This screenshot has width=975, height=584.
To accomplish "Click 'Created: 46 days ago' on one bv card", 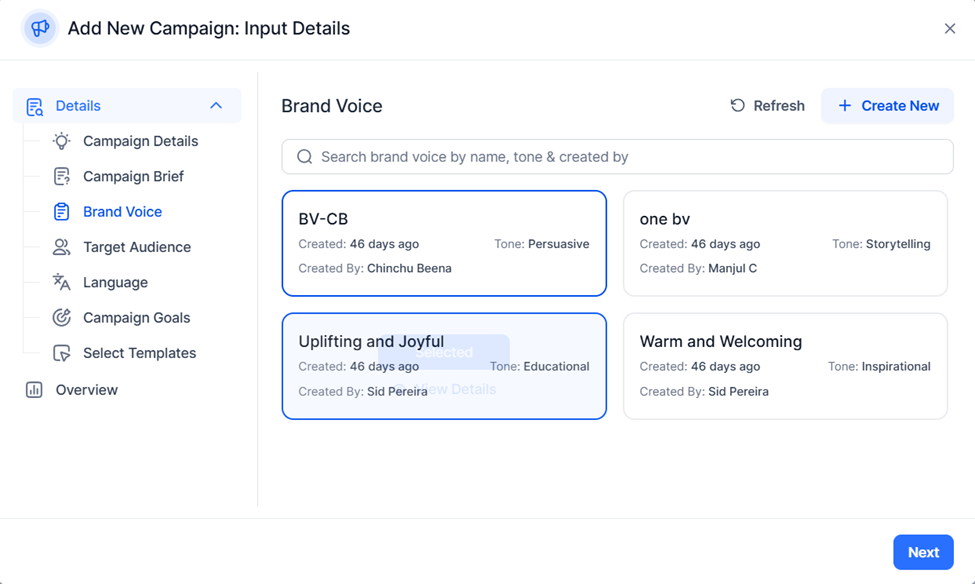I will pos(700,244).
